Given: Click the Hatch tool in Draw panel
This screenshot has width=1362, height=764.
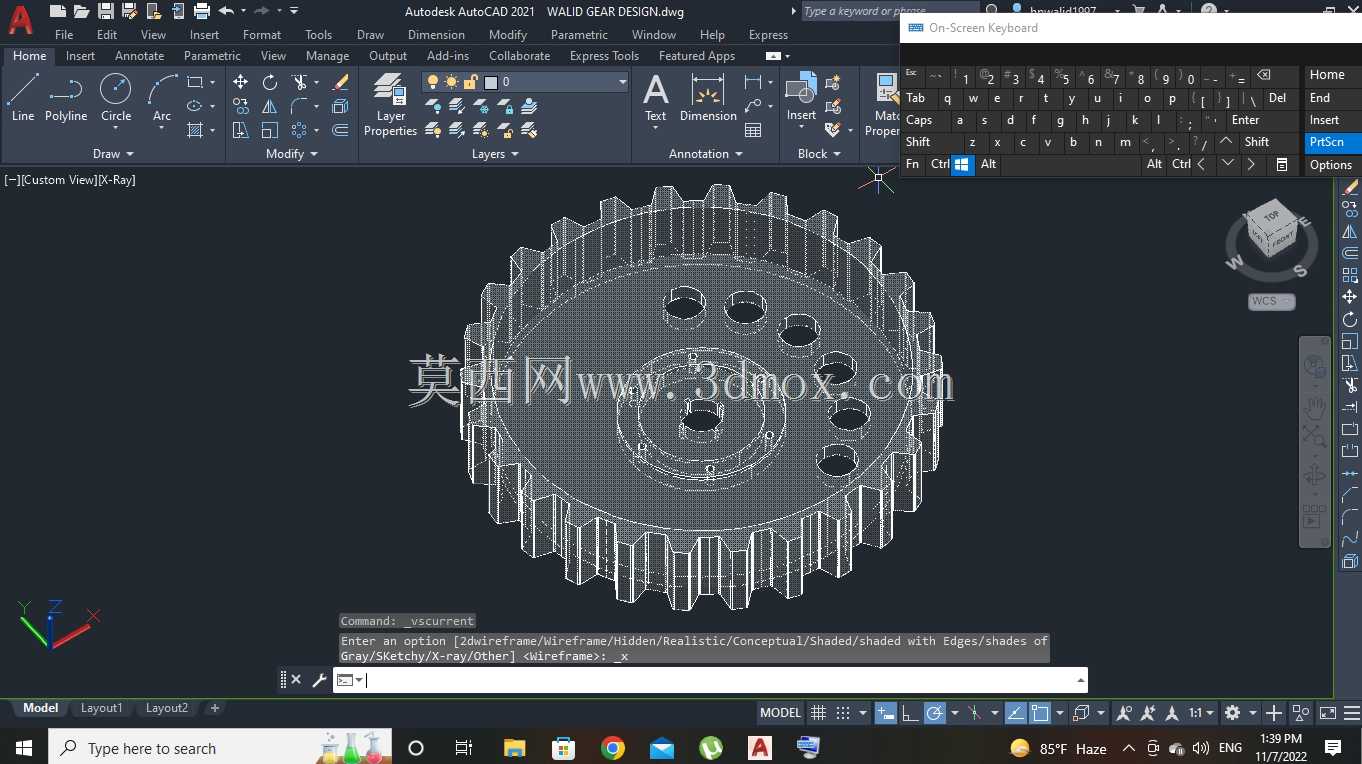Looking at the screenshot, I should click(195, 130).
